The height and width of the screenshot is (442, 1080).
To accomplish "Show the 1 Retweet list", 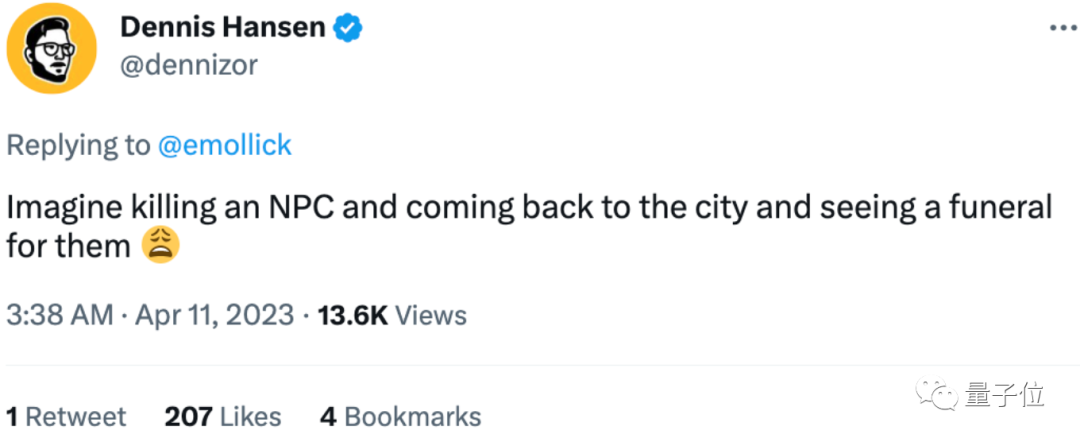I will (66, 416).
